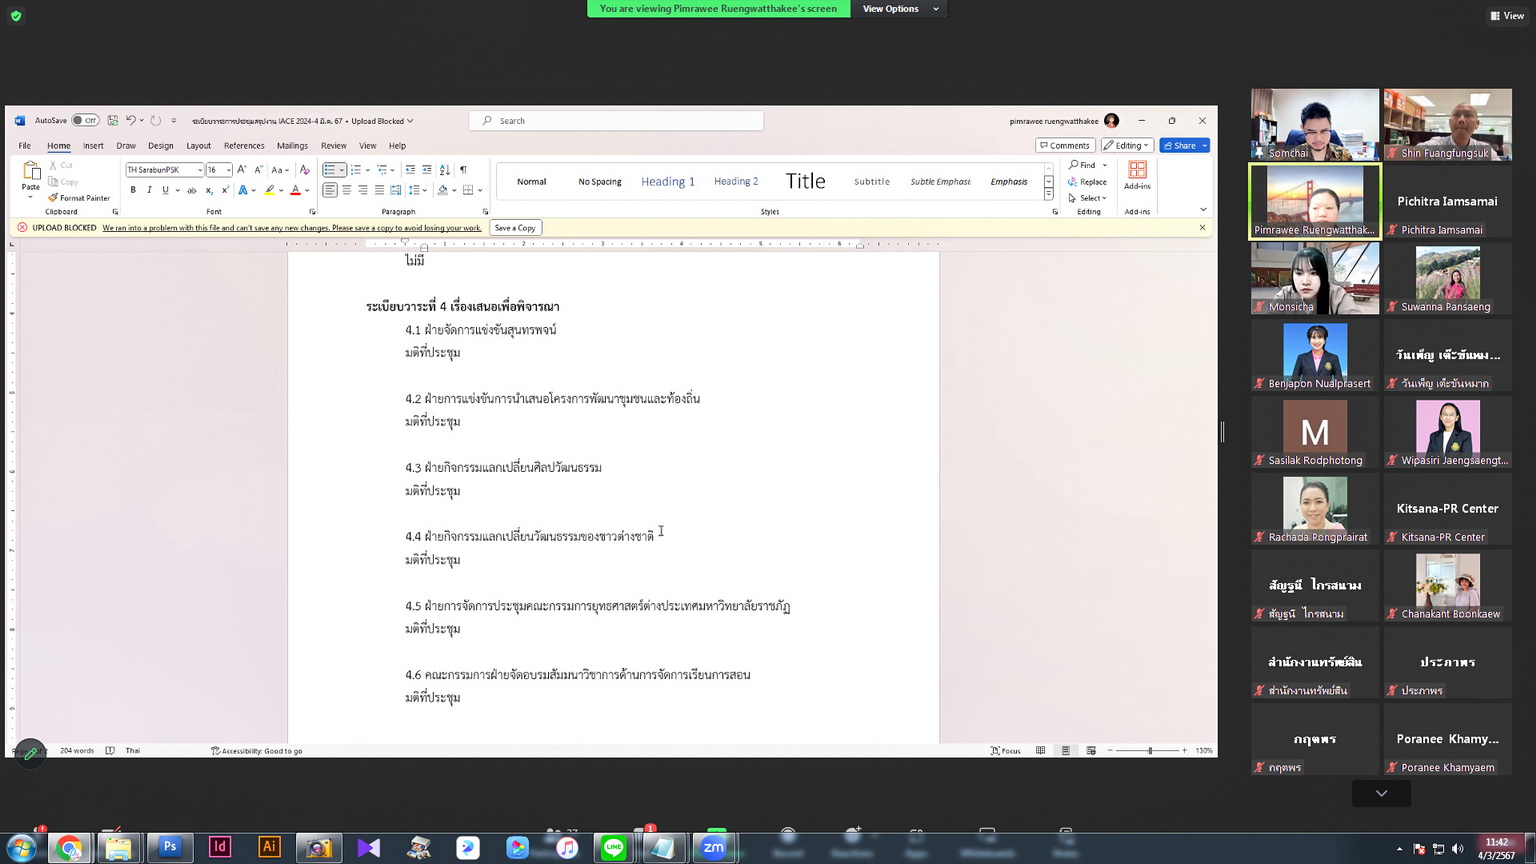Switch to Web Layout view icon
1536x864 pixels.
pos(1091,751)
